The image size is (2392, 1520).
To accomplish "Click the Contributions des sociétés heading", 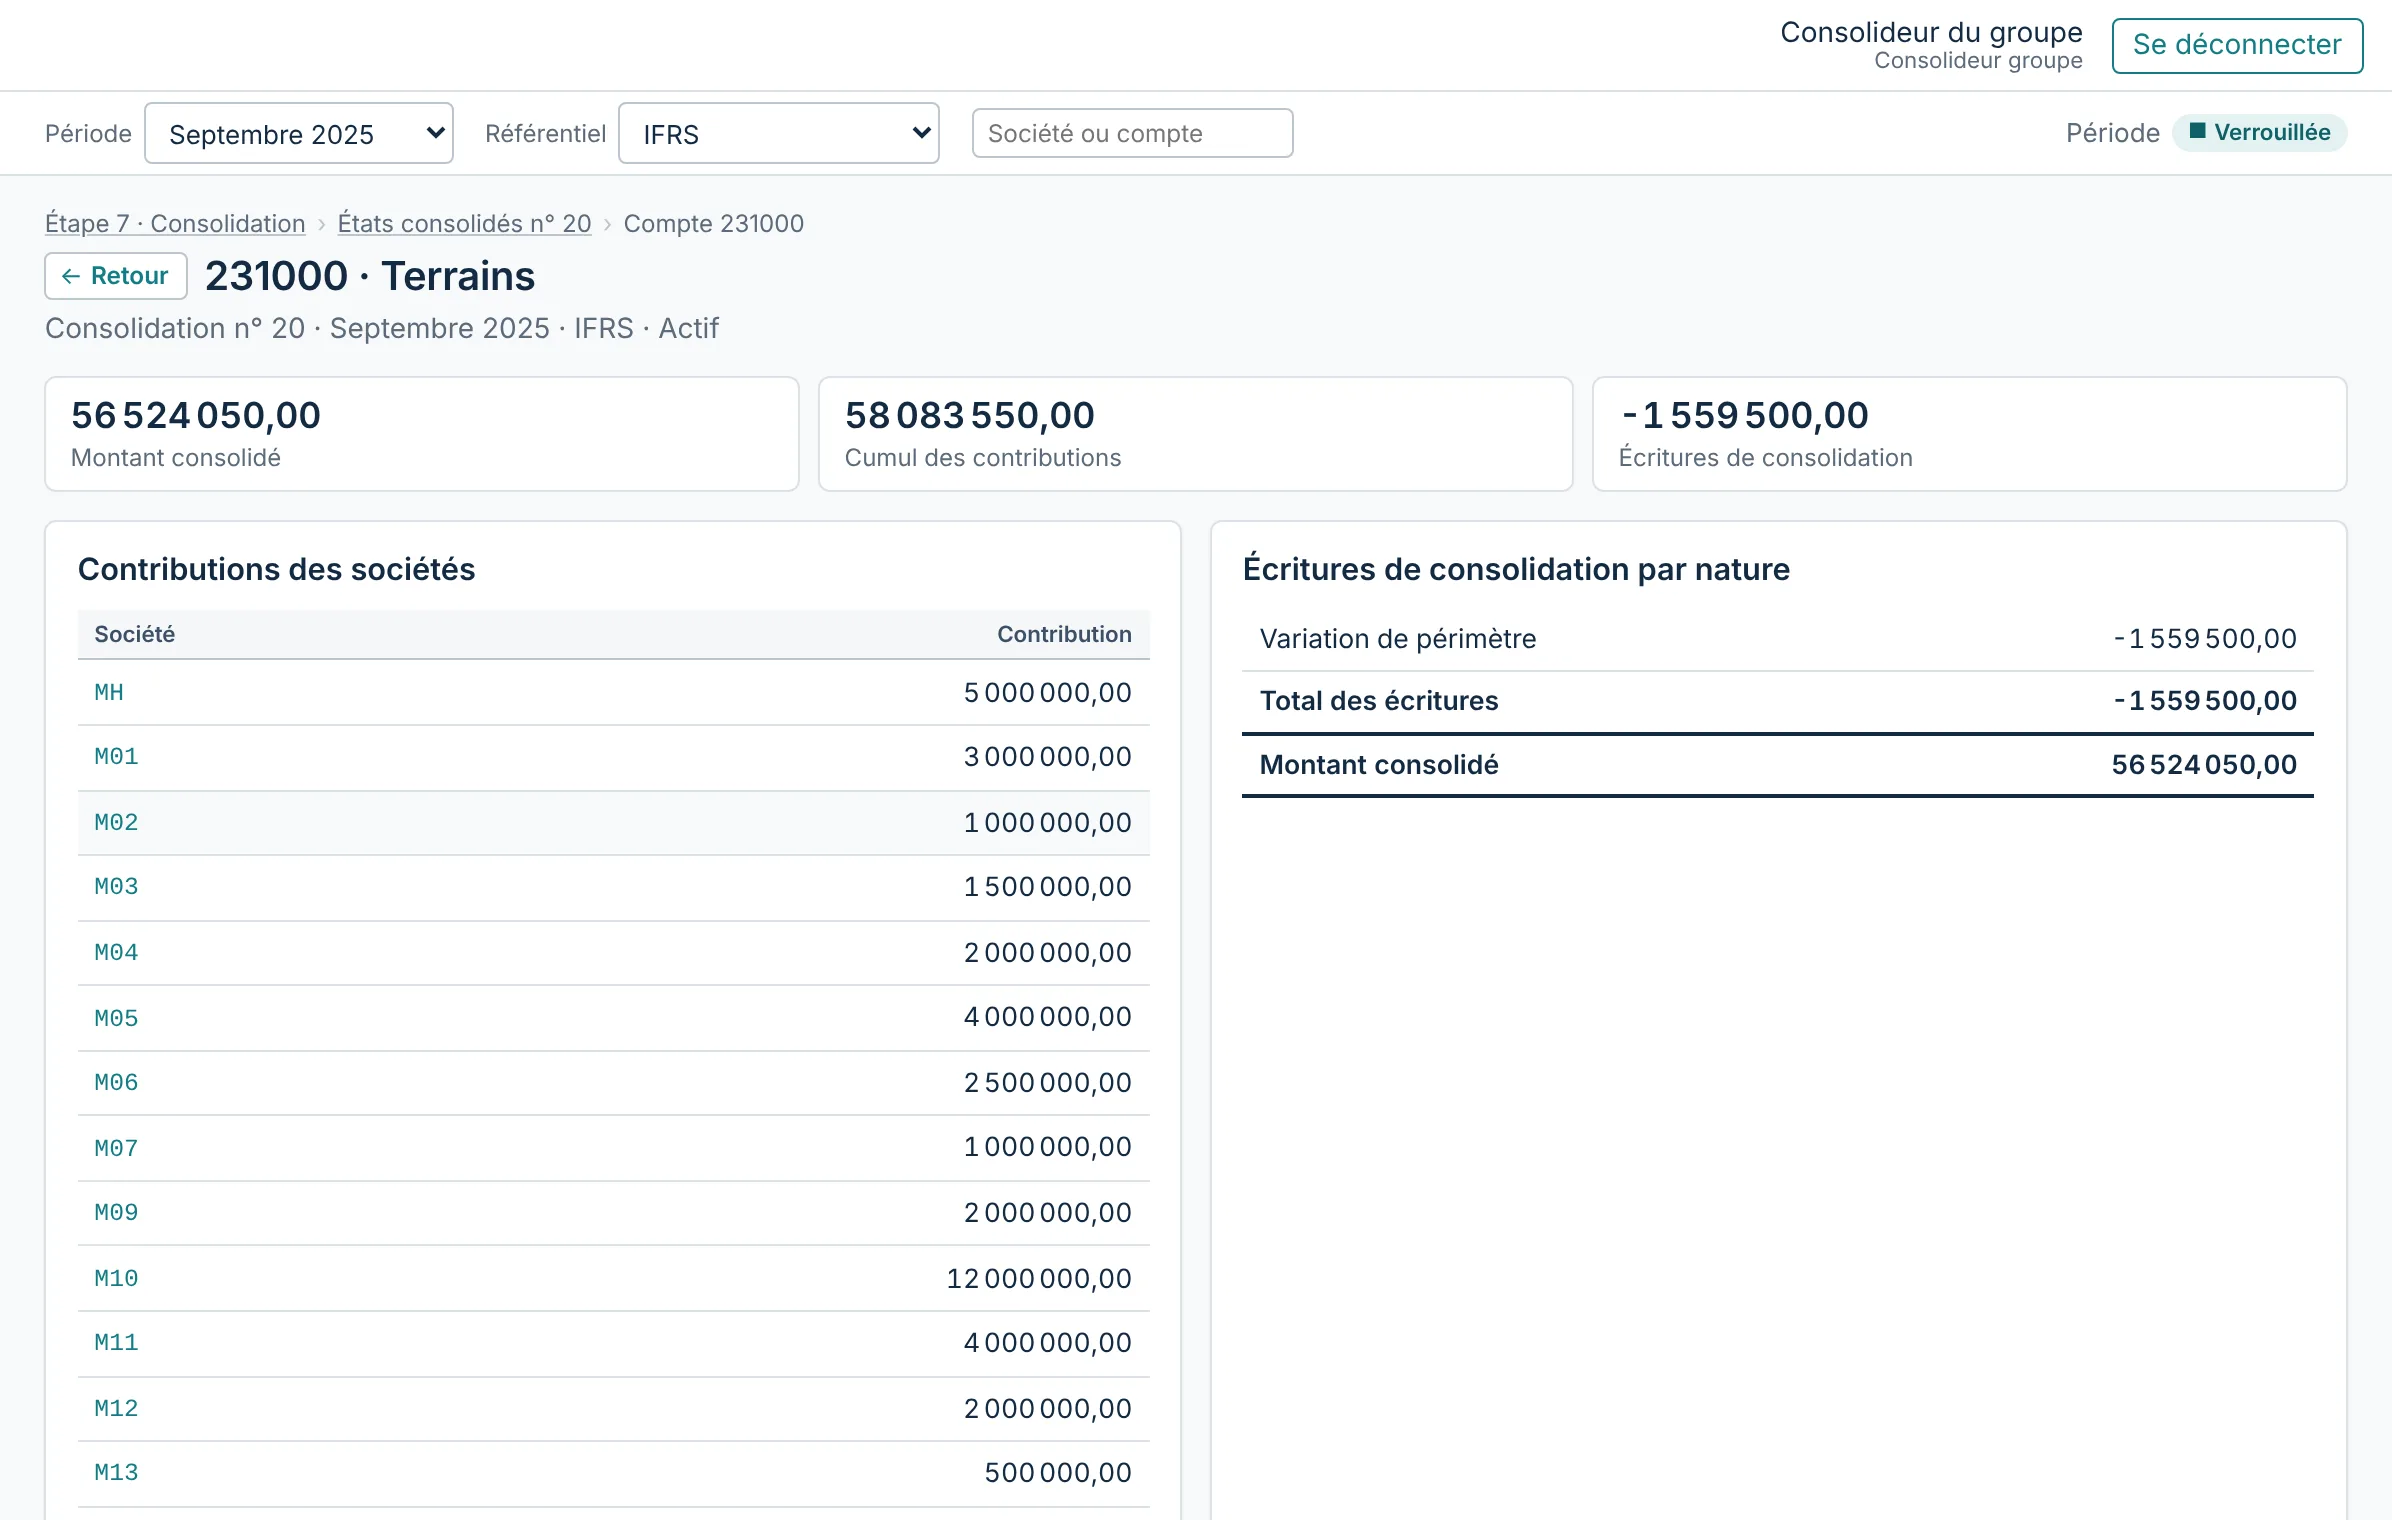I will click(276, 569).
